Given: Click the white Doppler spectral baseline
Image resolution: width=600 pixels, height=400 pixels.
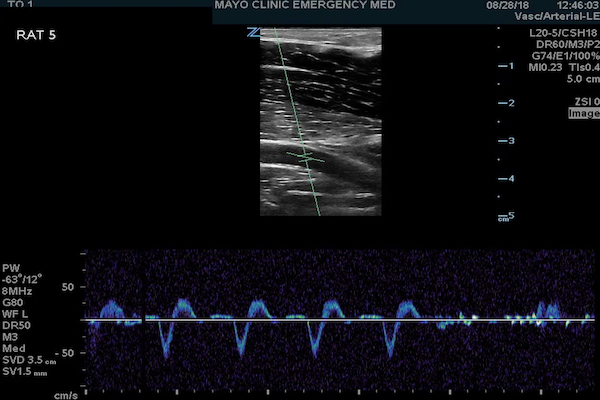Looking at the screenshot, I should pos(340,320).
